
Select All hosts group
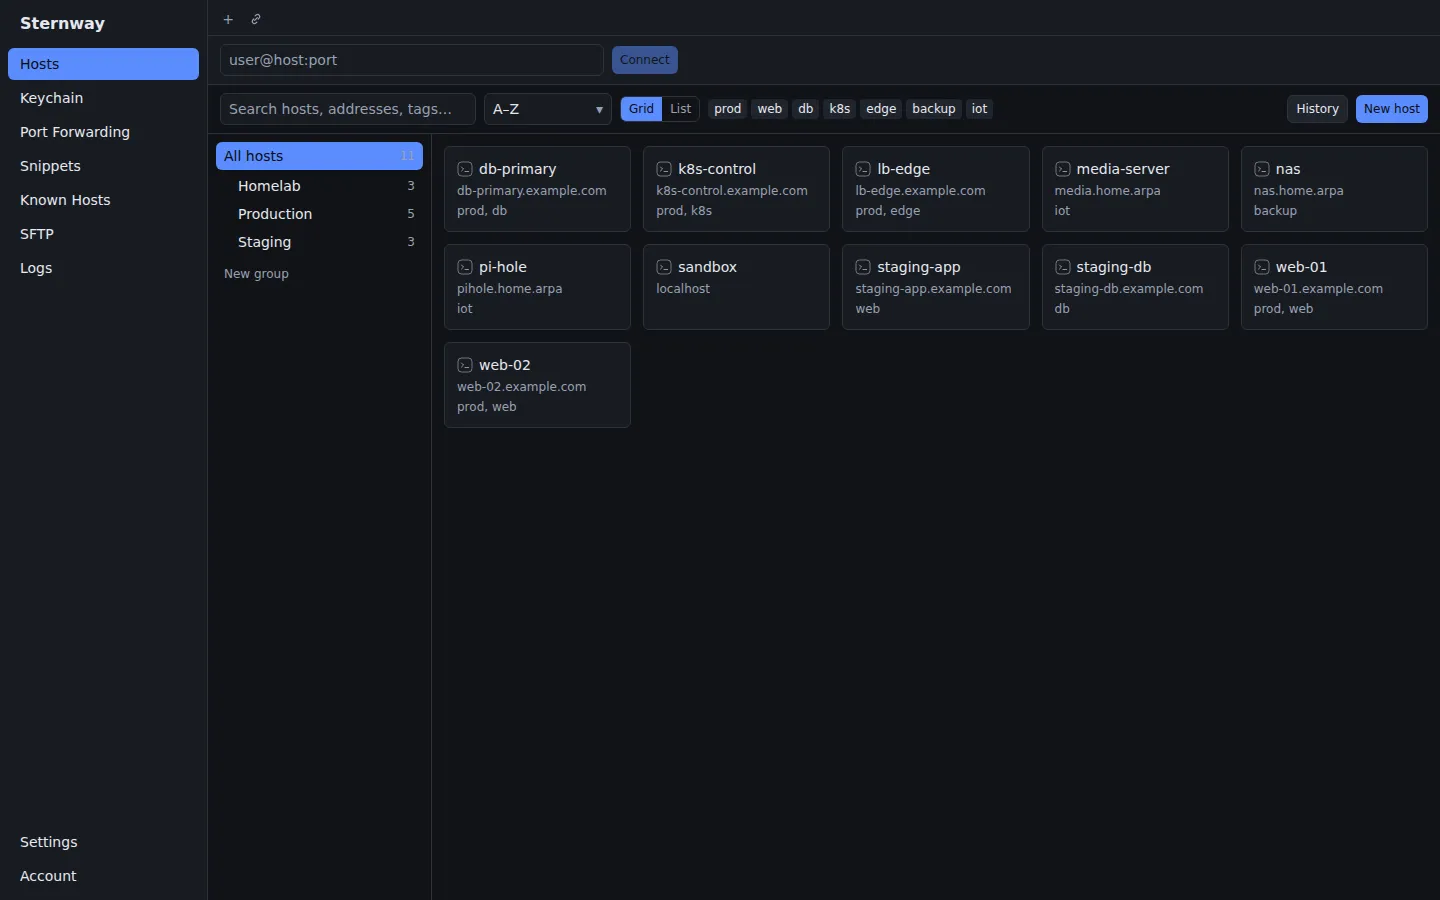[x=319, y=156]
